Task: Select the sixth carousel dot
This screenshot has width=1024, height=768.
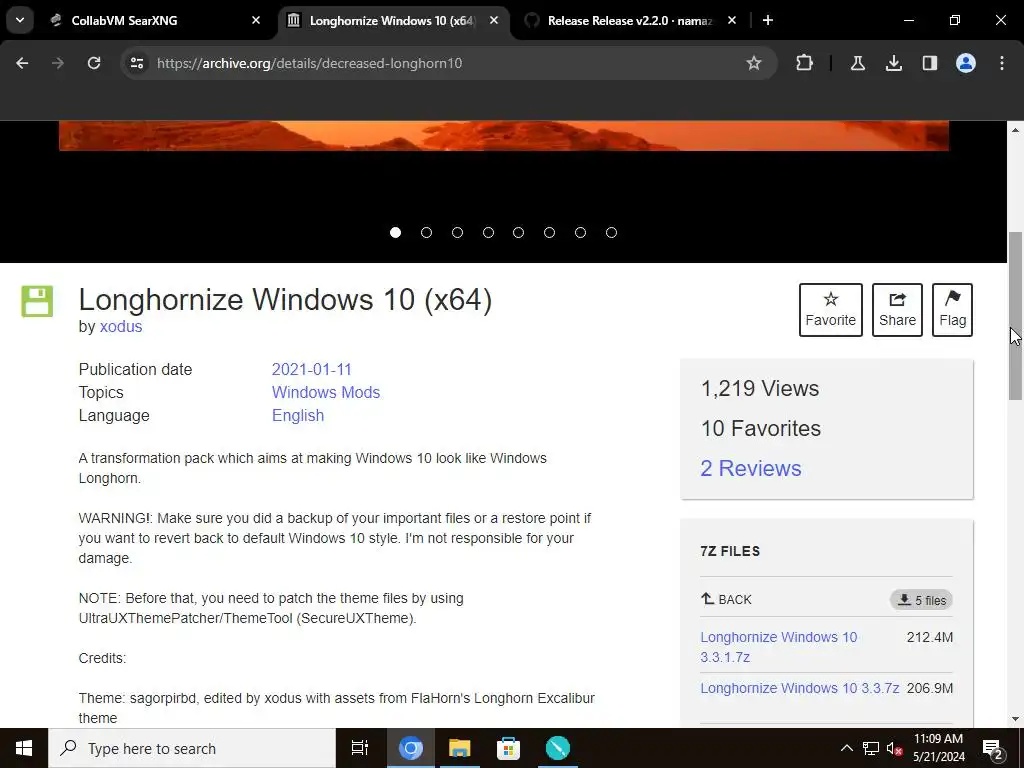Action: [549, 232]
